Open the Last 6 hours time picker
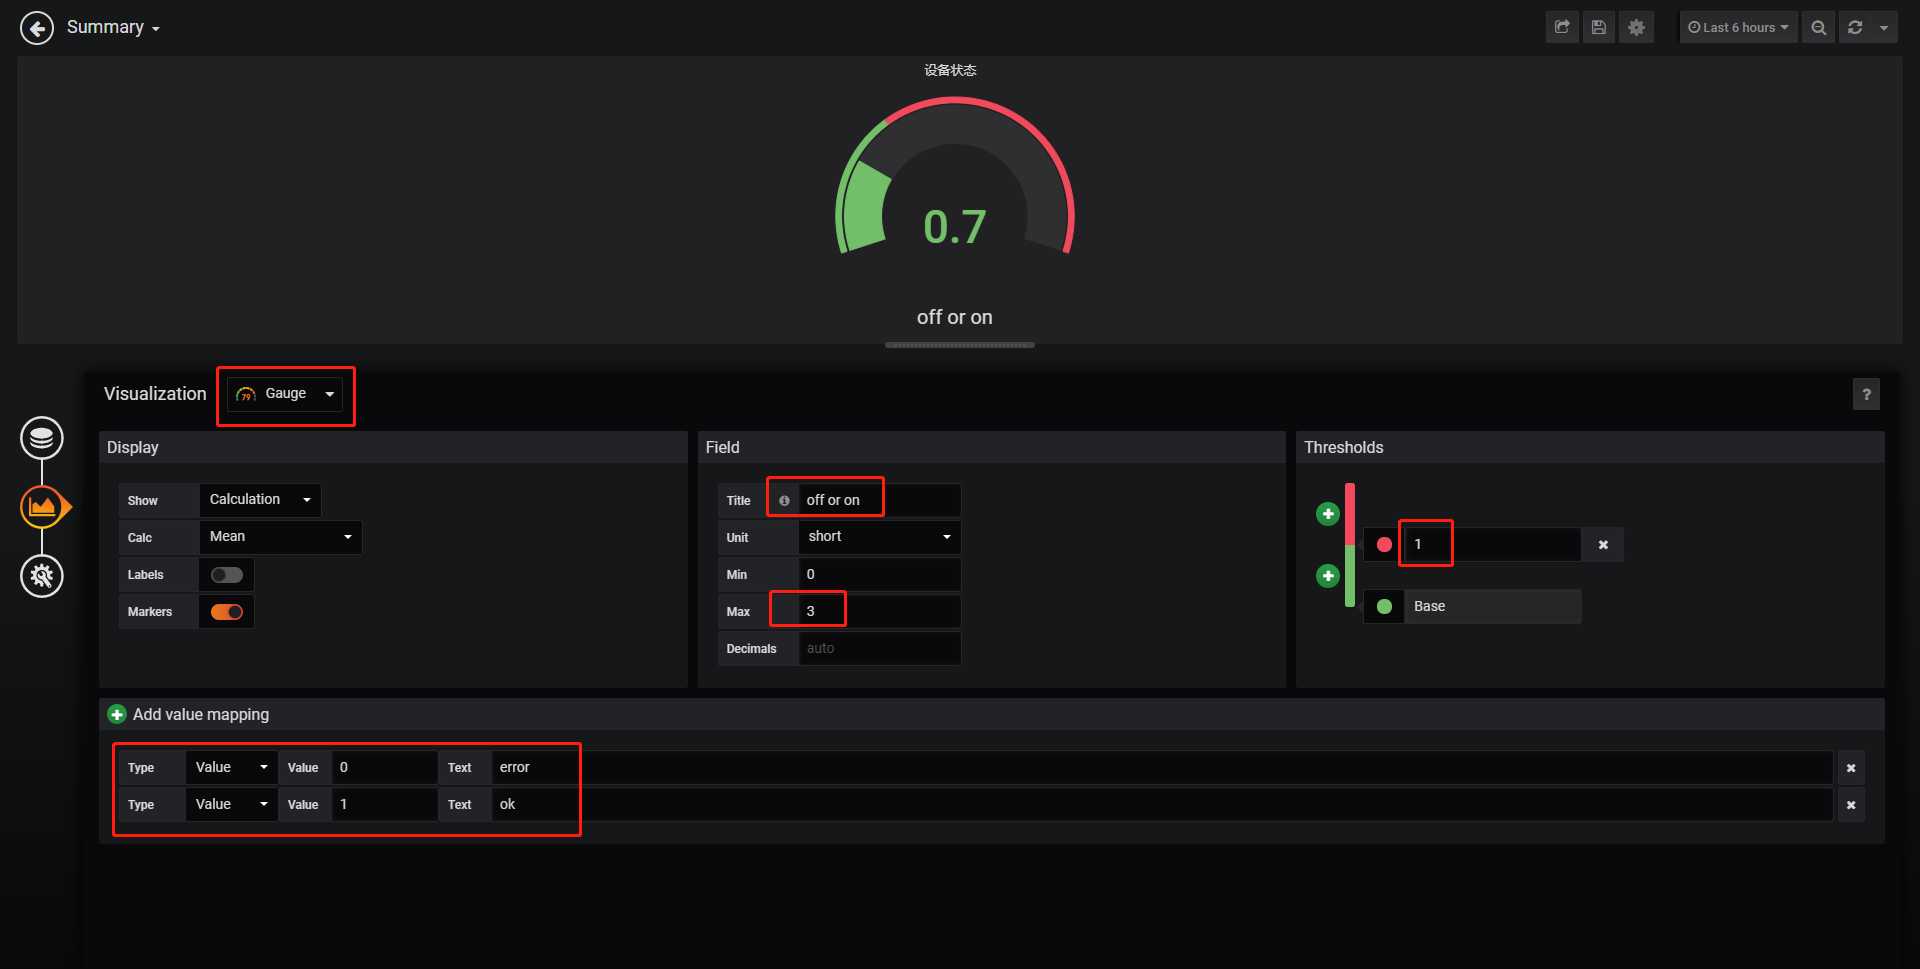 (1738, 28)
